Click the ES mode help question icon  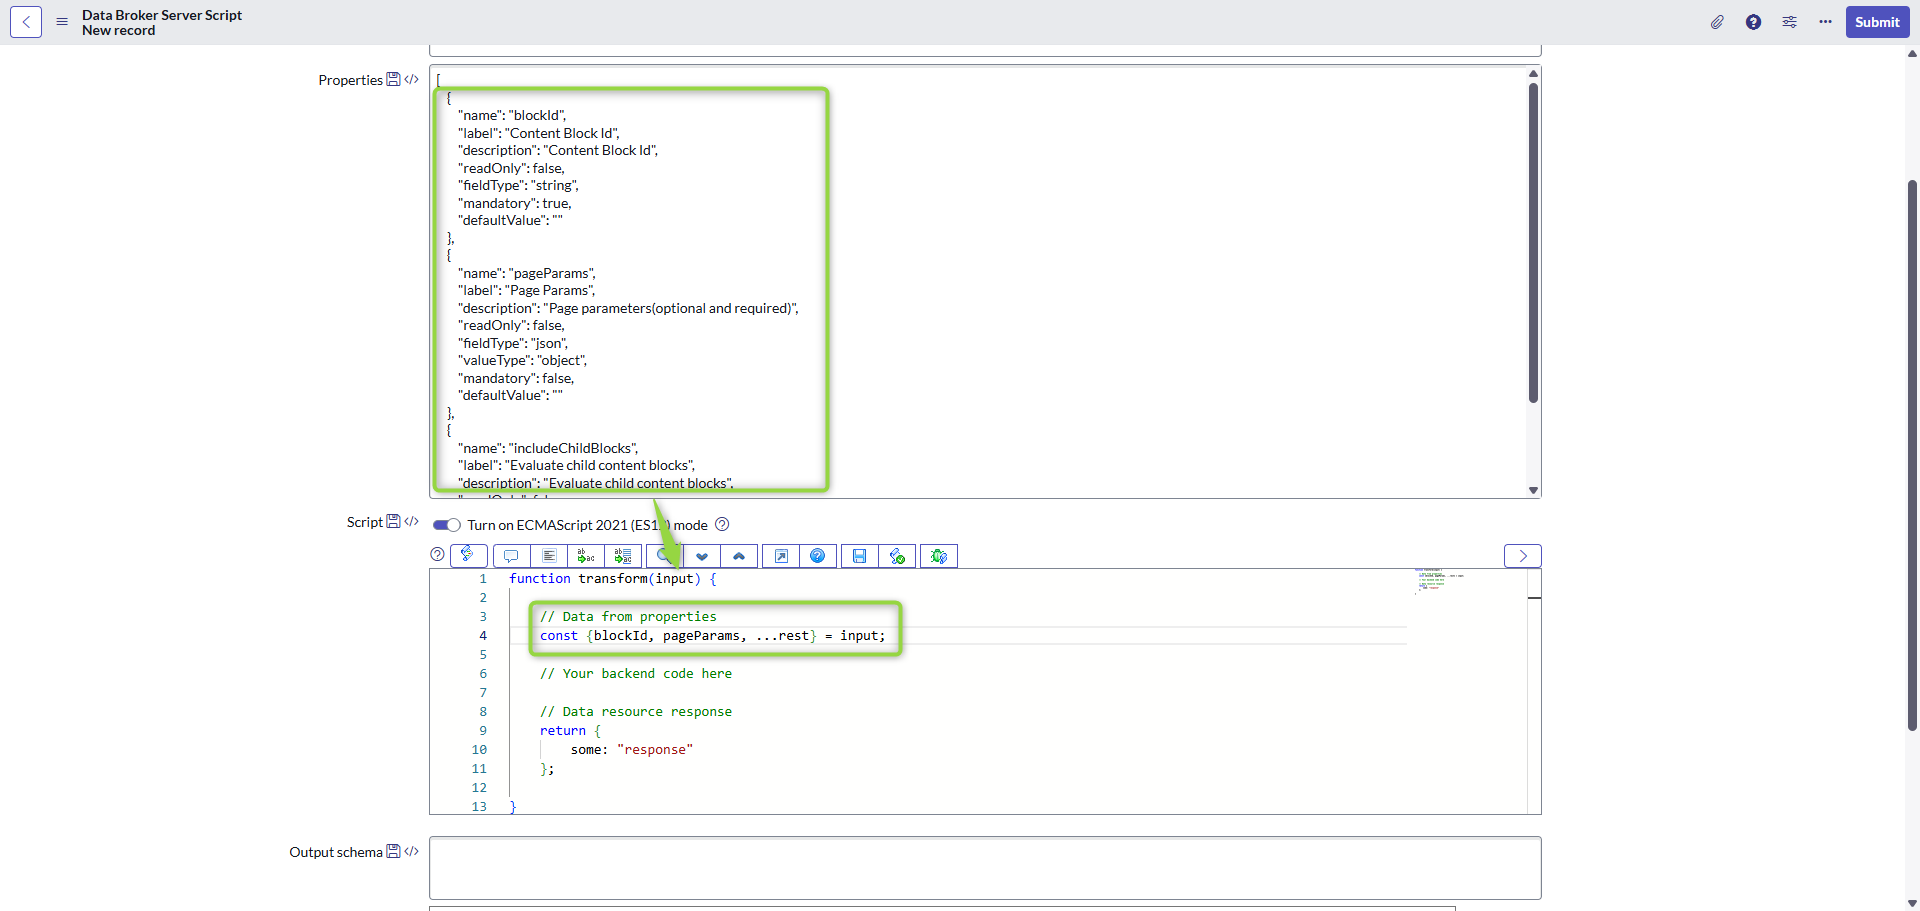point(722,525)
